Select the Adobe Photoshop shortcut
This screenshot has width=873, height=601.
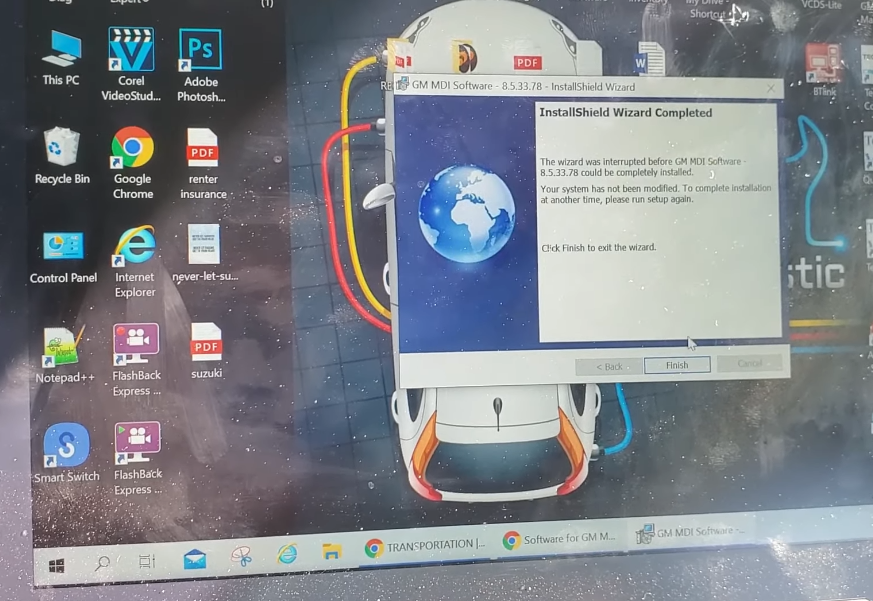(201, 65)
